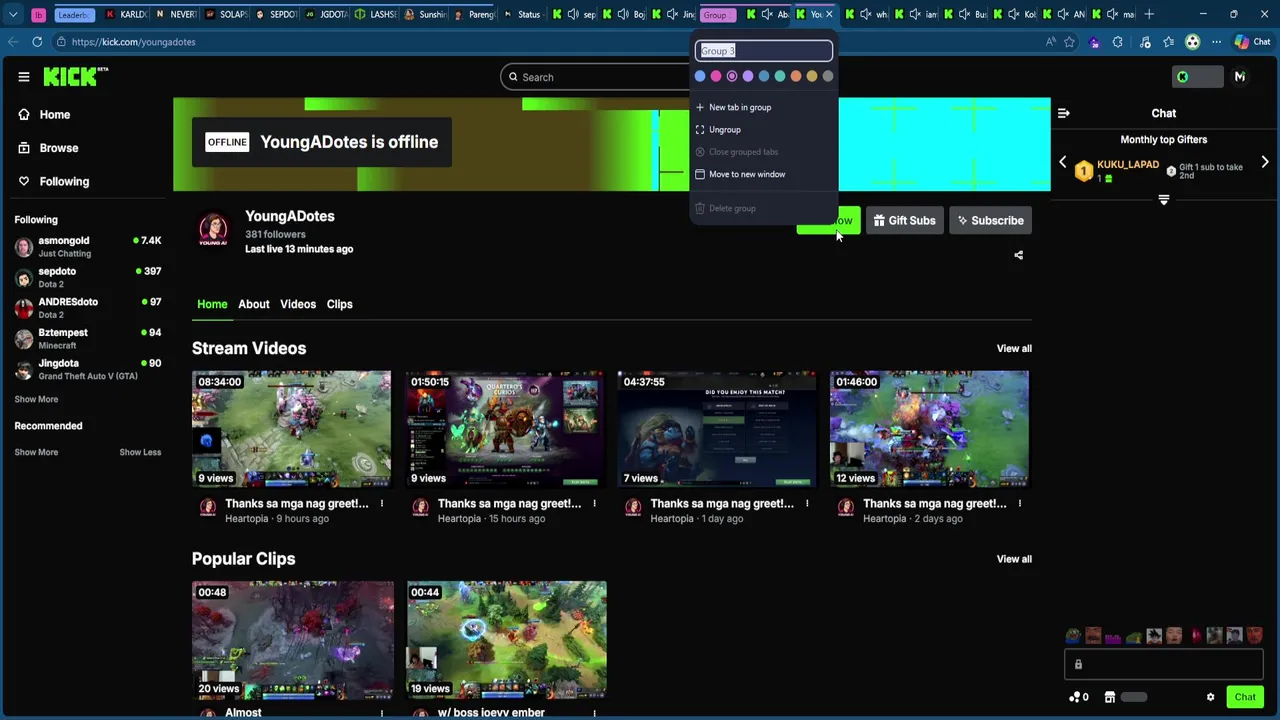Image resolution: width=1280 pixels, height=720 pixels.
Task: Open sepdoto channel in Following list
Action: click(88, 277)
